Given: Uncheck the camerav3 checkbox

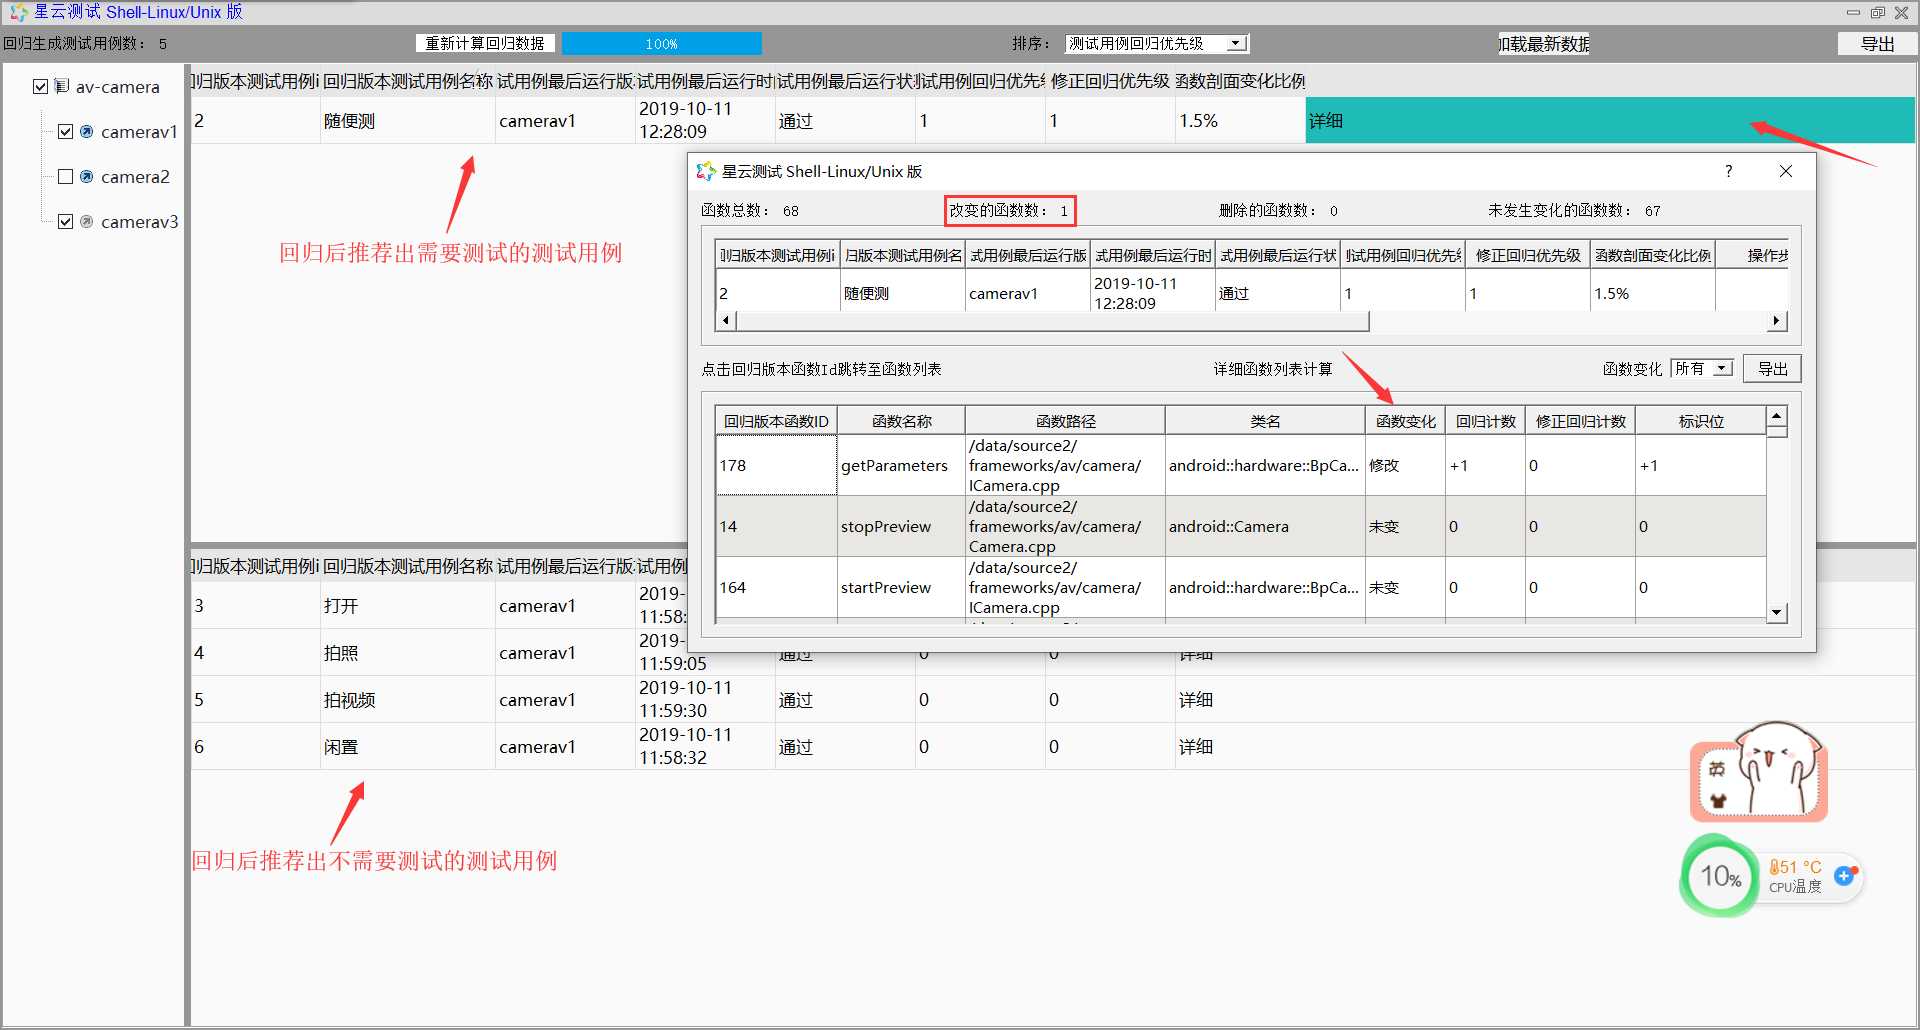Looking at the screenshot, I should (x=65, y=221).
